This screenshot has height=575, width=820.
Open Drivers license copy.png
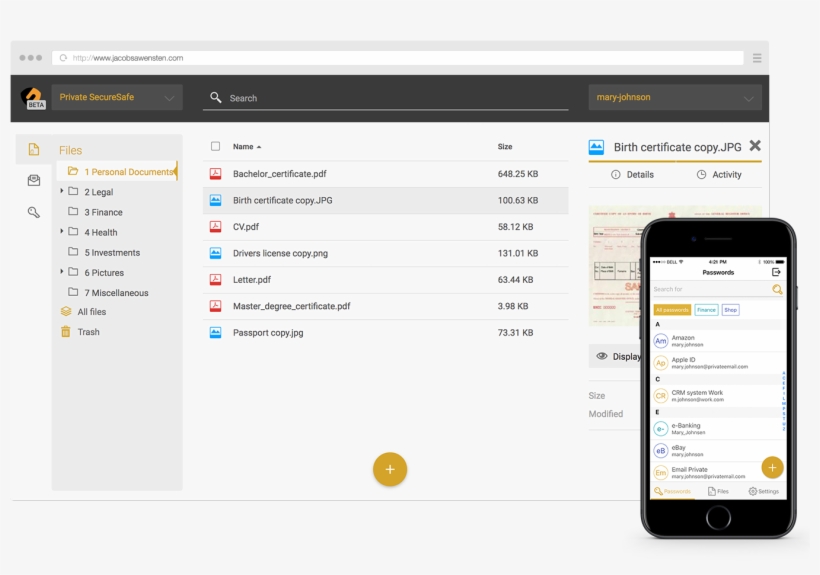(280, 254)
